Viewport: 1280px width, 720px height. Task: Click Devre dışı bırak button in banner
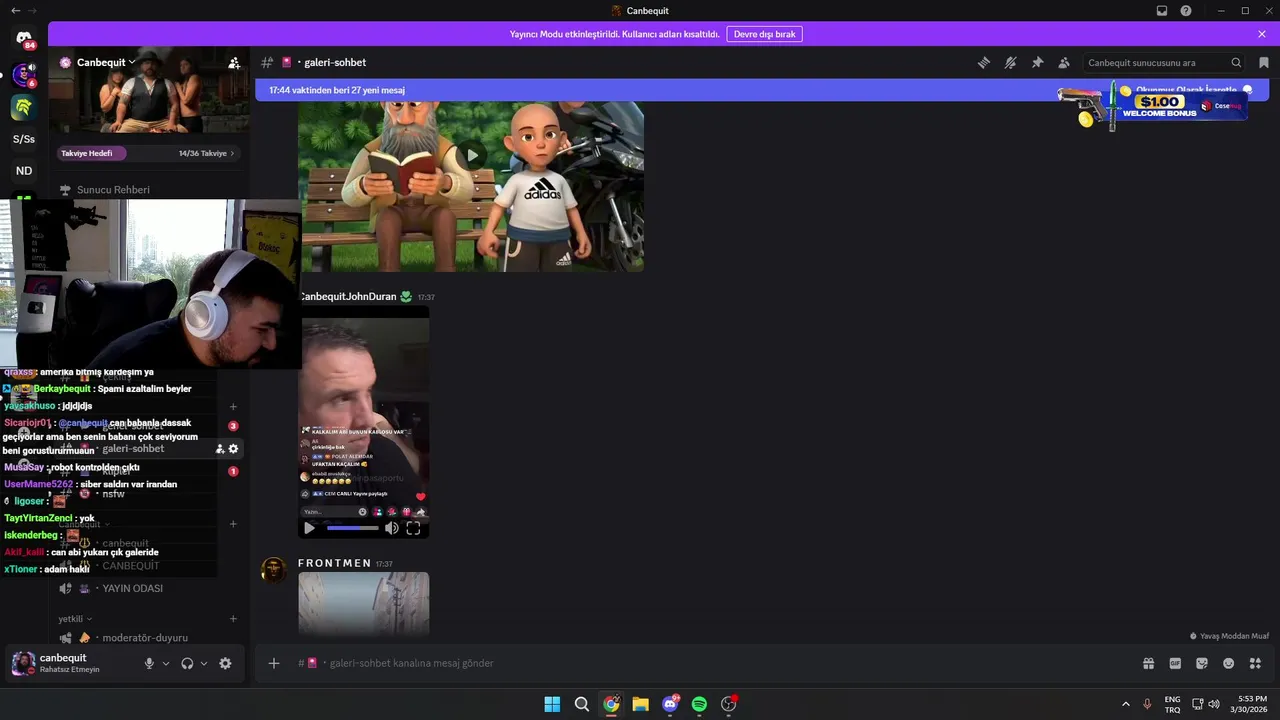(x=764, y=34)
